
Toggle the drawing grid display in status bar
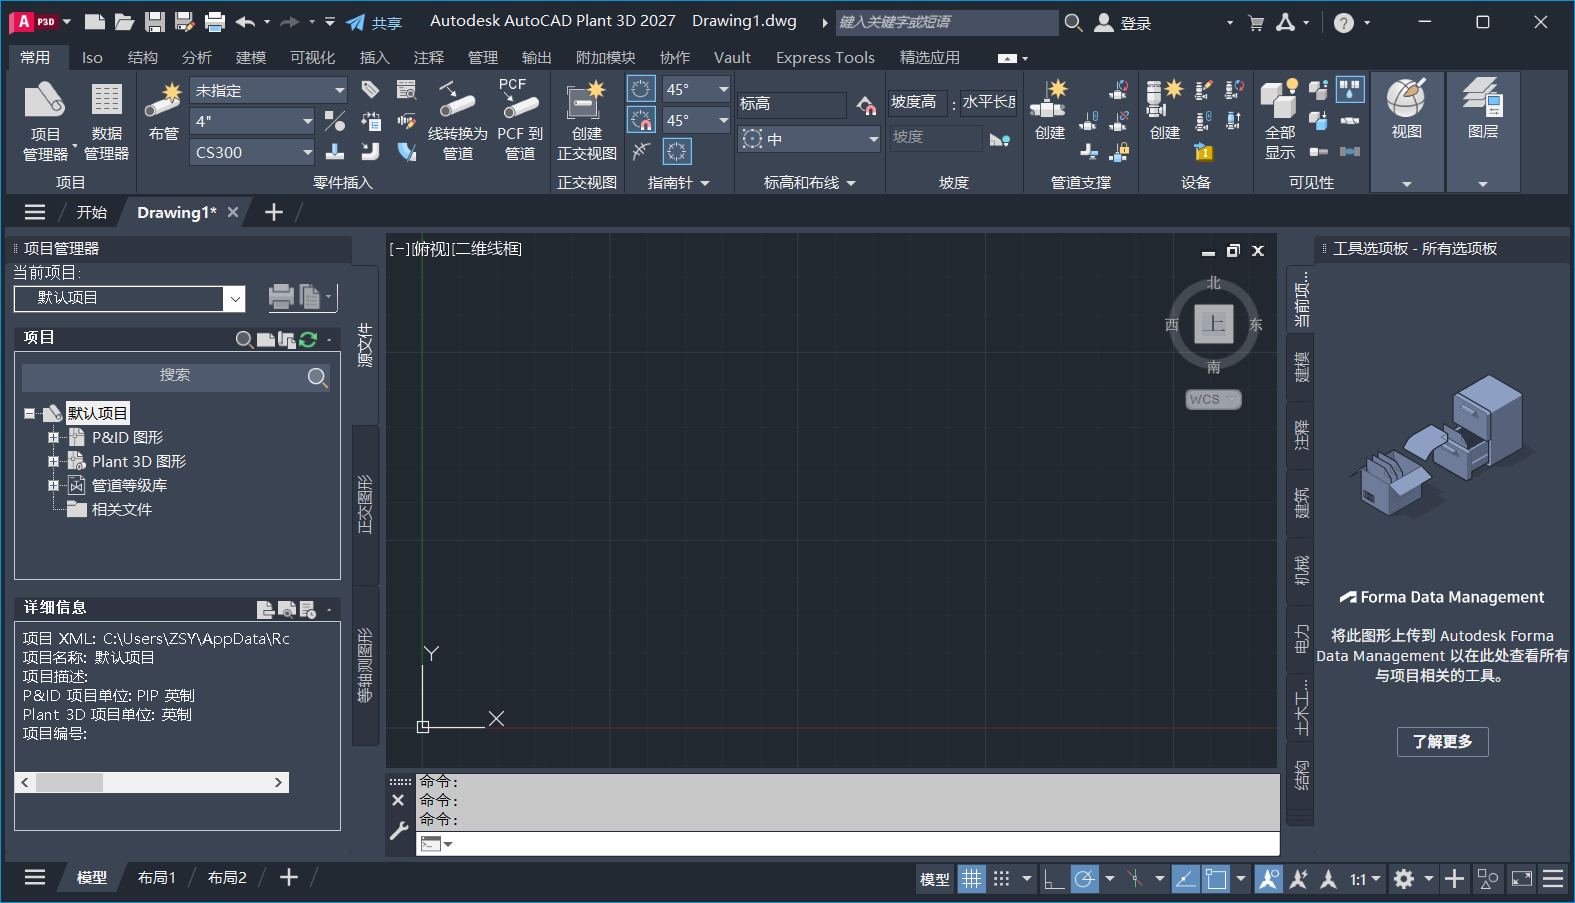(x=972, y=879)
